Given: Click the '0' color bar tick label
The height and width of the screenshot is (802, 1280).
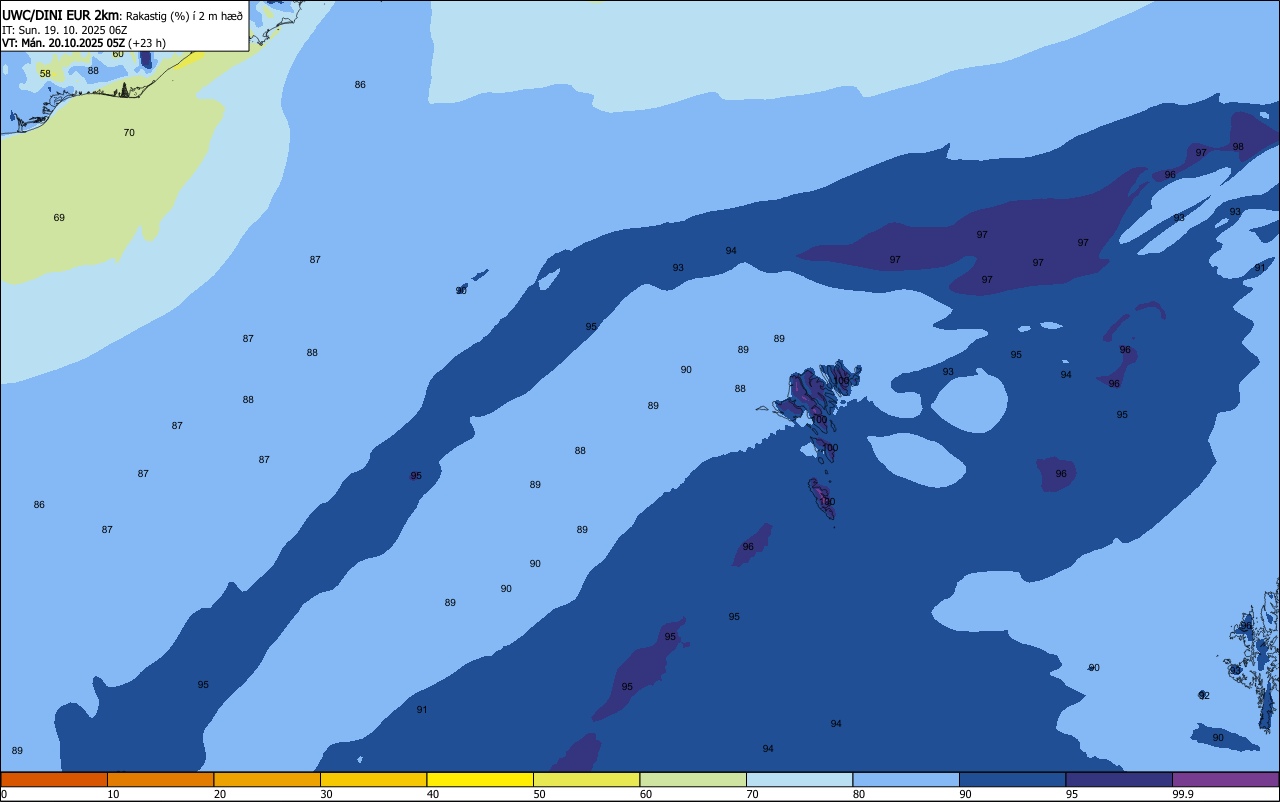Looking at the screenshot, I should [4, 794].
